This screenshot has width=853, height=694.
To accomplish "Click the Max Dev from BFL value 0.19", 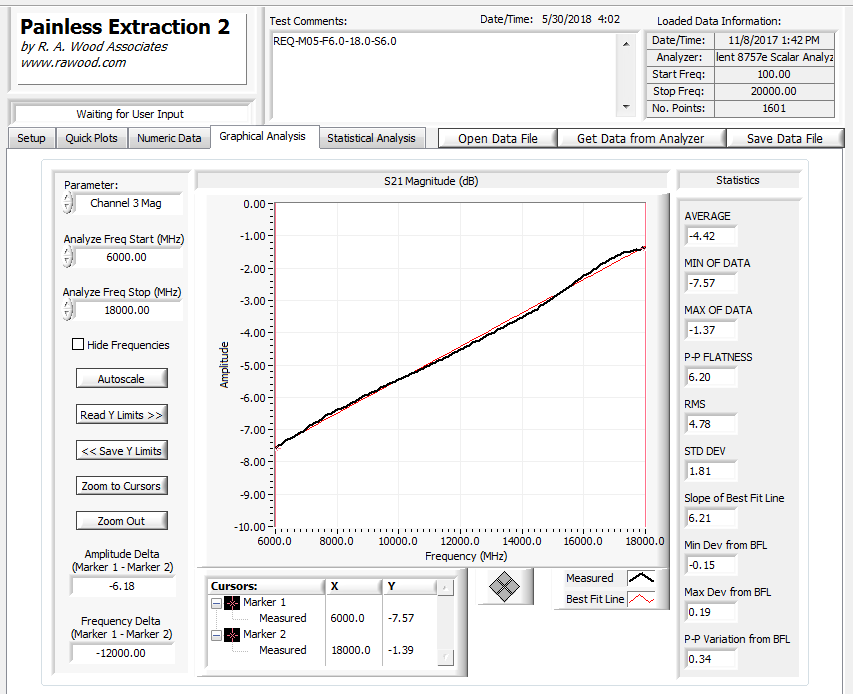I will click(710, 612).
